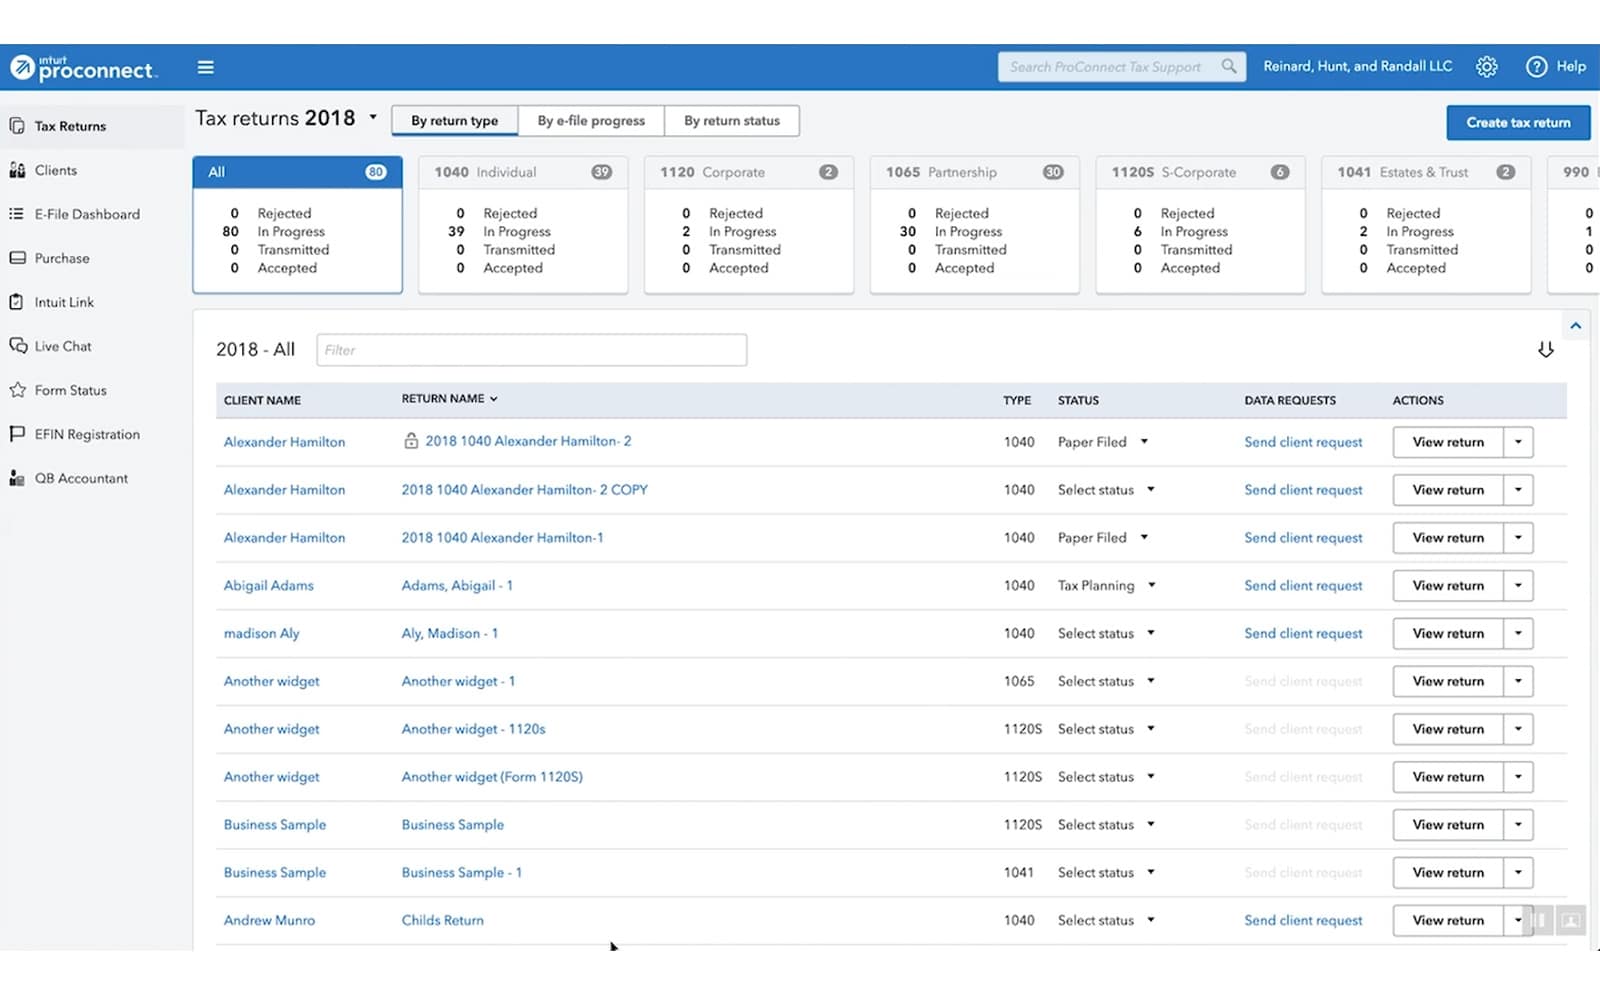Open return Another widget (Form 1120S)

coord(492,777)
